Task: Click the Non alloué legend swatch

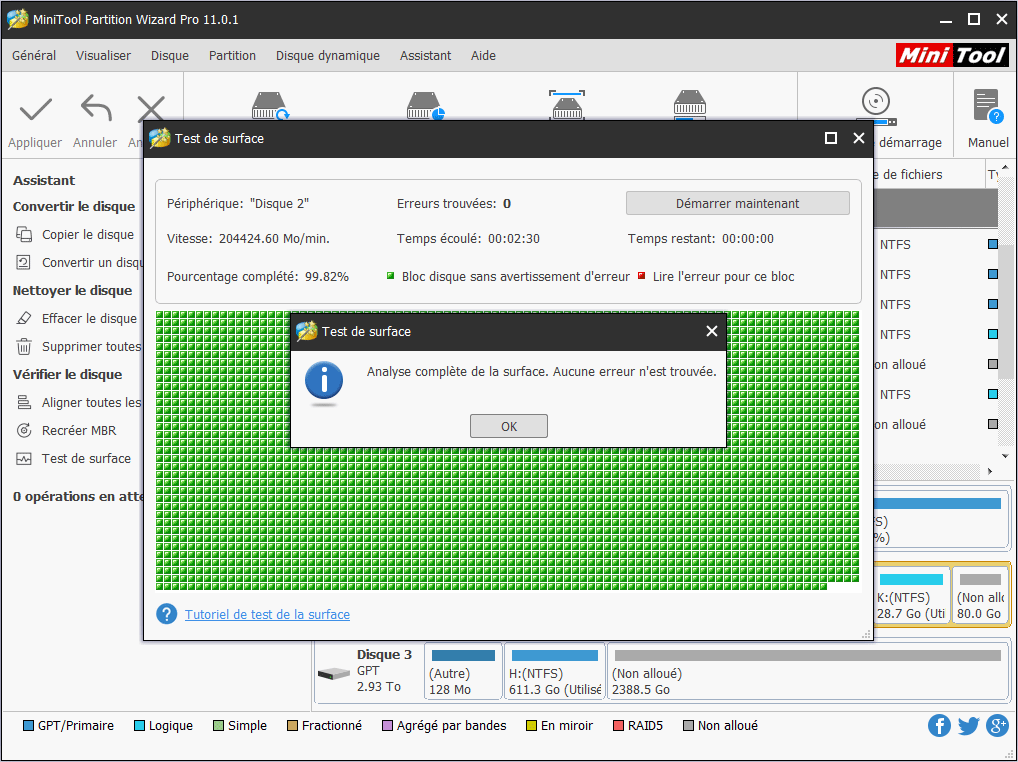Action: tap(688, 726)
